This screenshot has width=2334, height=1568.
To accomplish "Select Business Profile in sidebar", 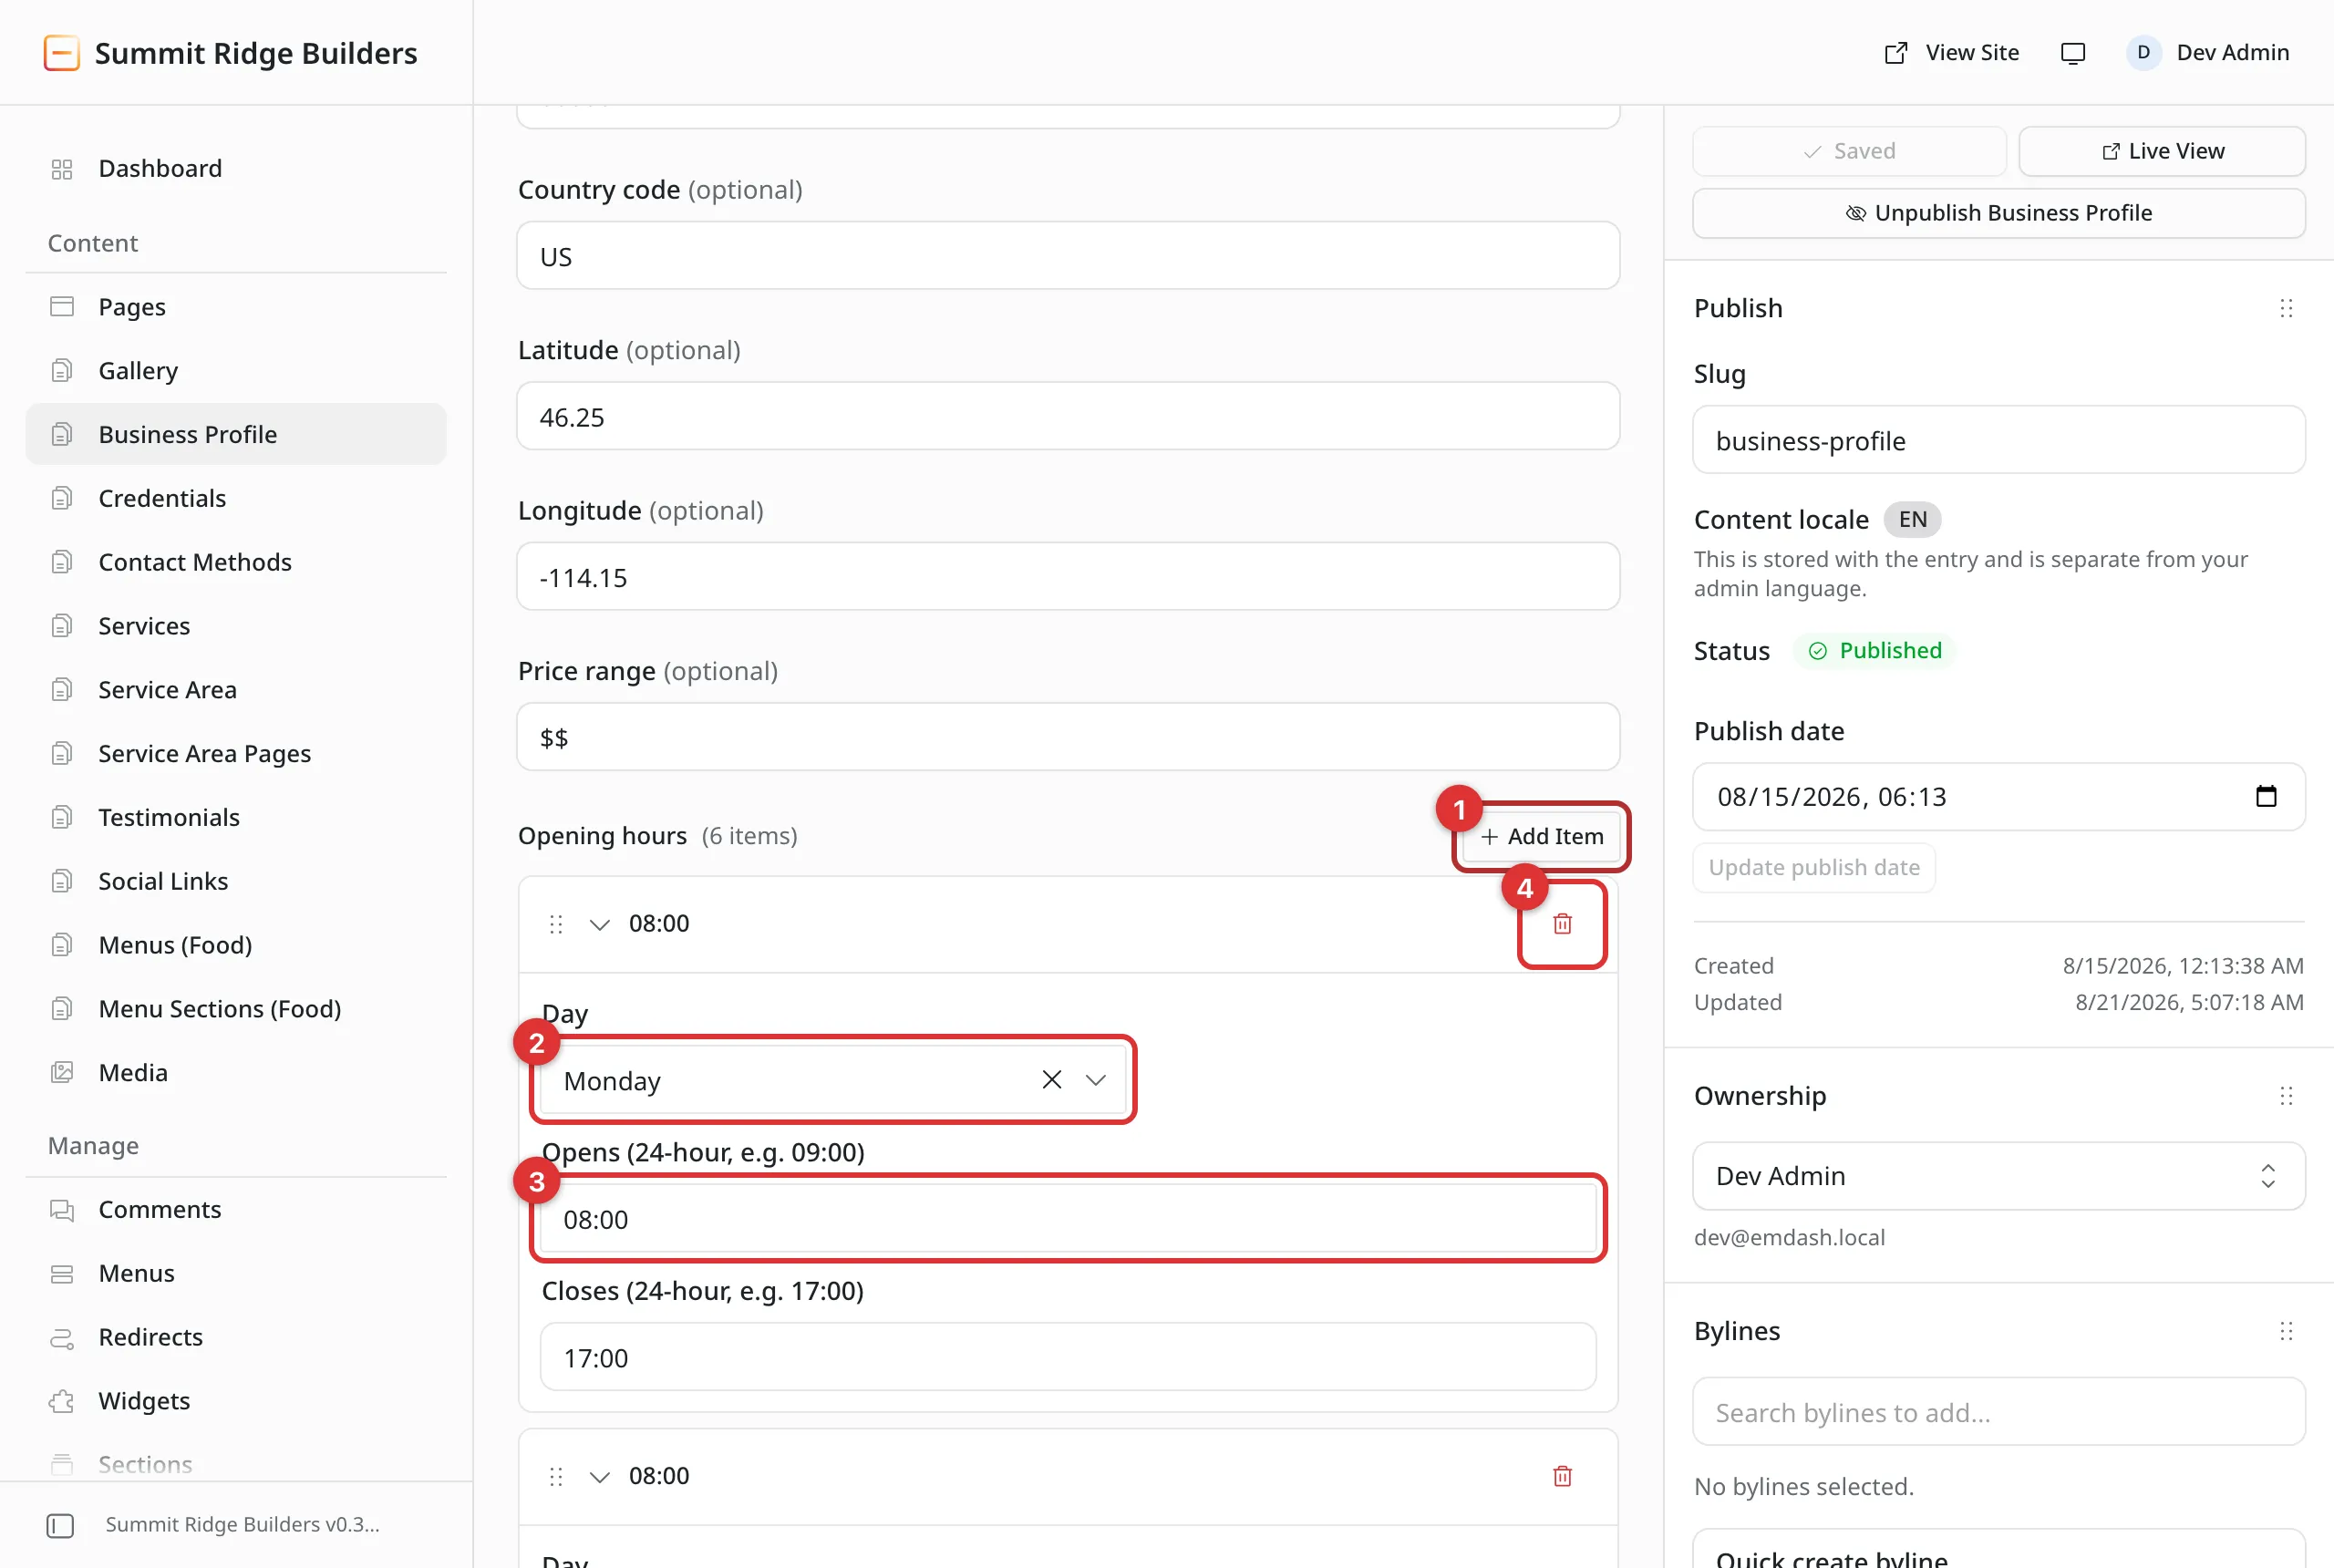I will tap(236, 434).
